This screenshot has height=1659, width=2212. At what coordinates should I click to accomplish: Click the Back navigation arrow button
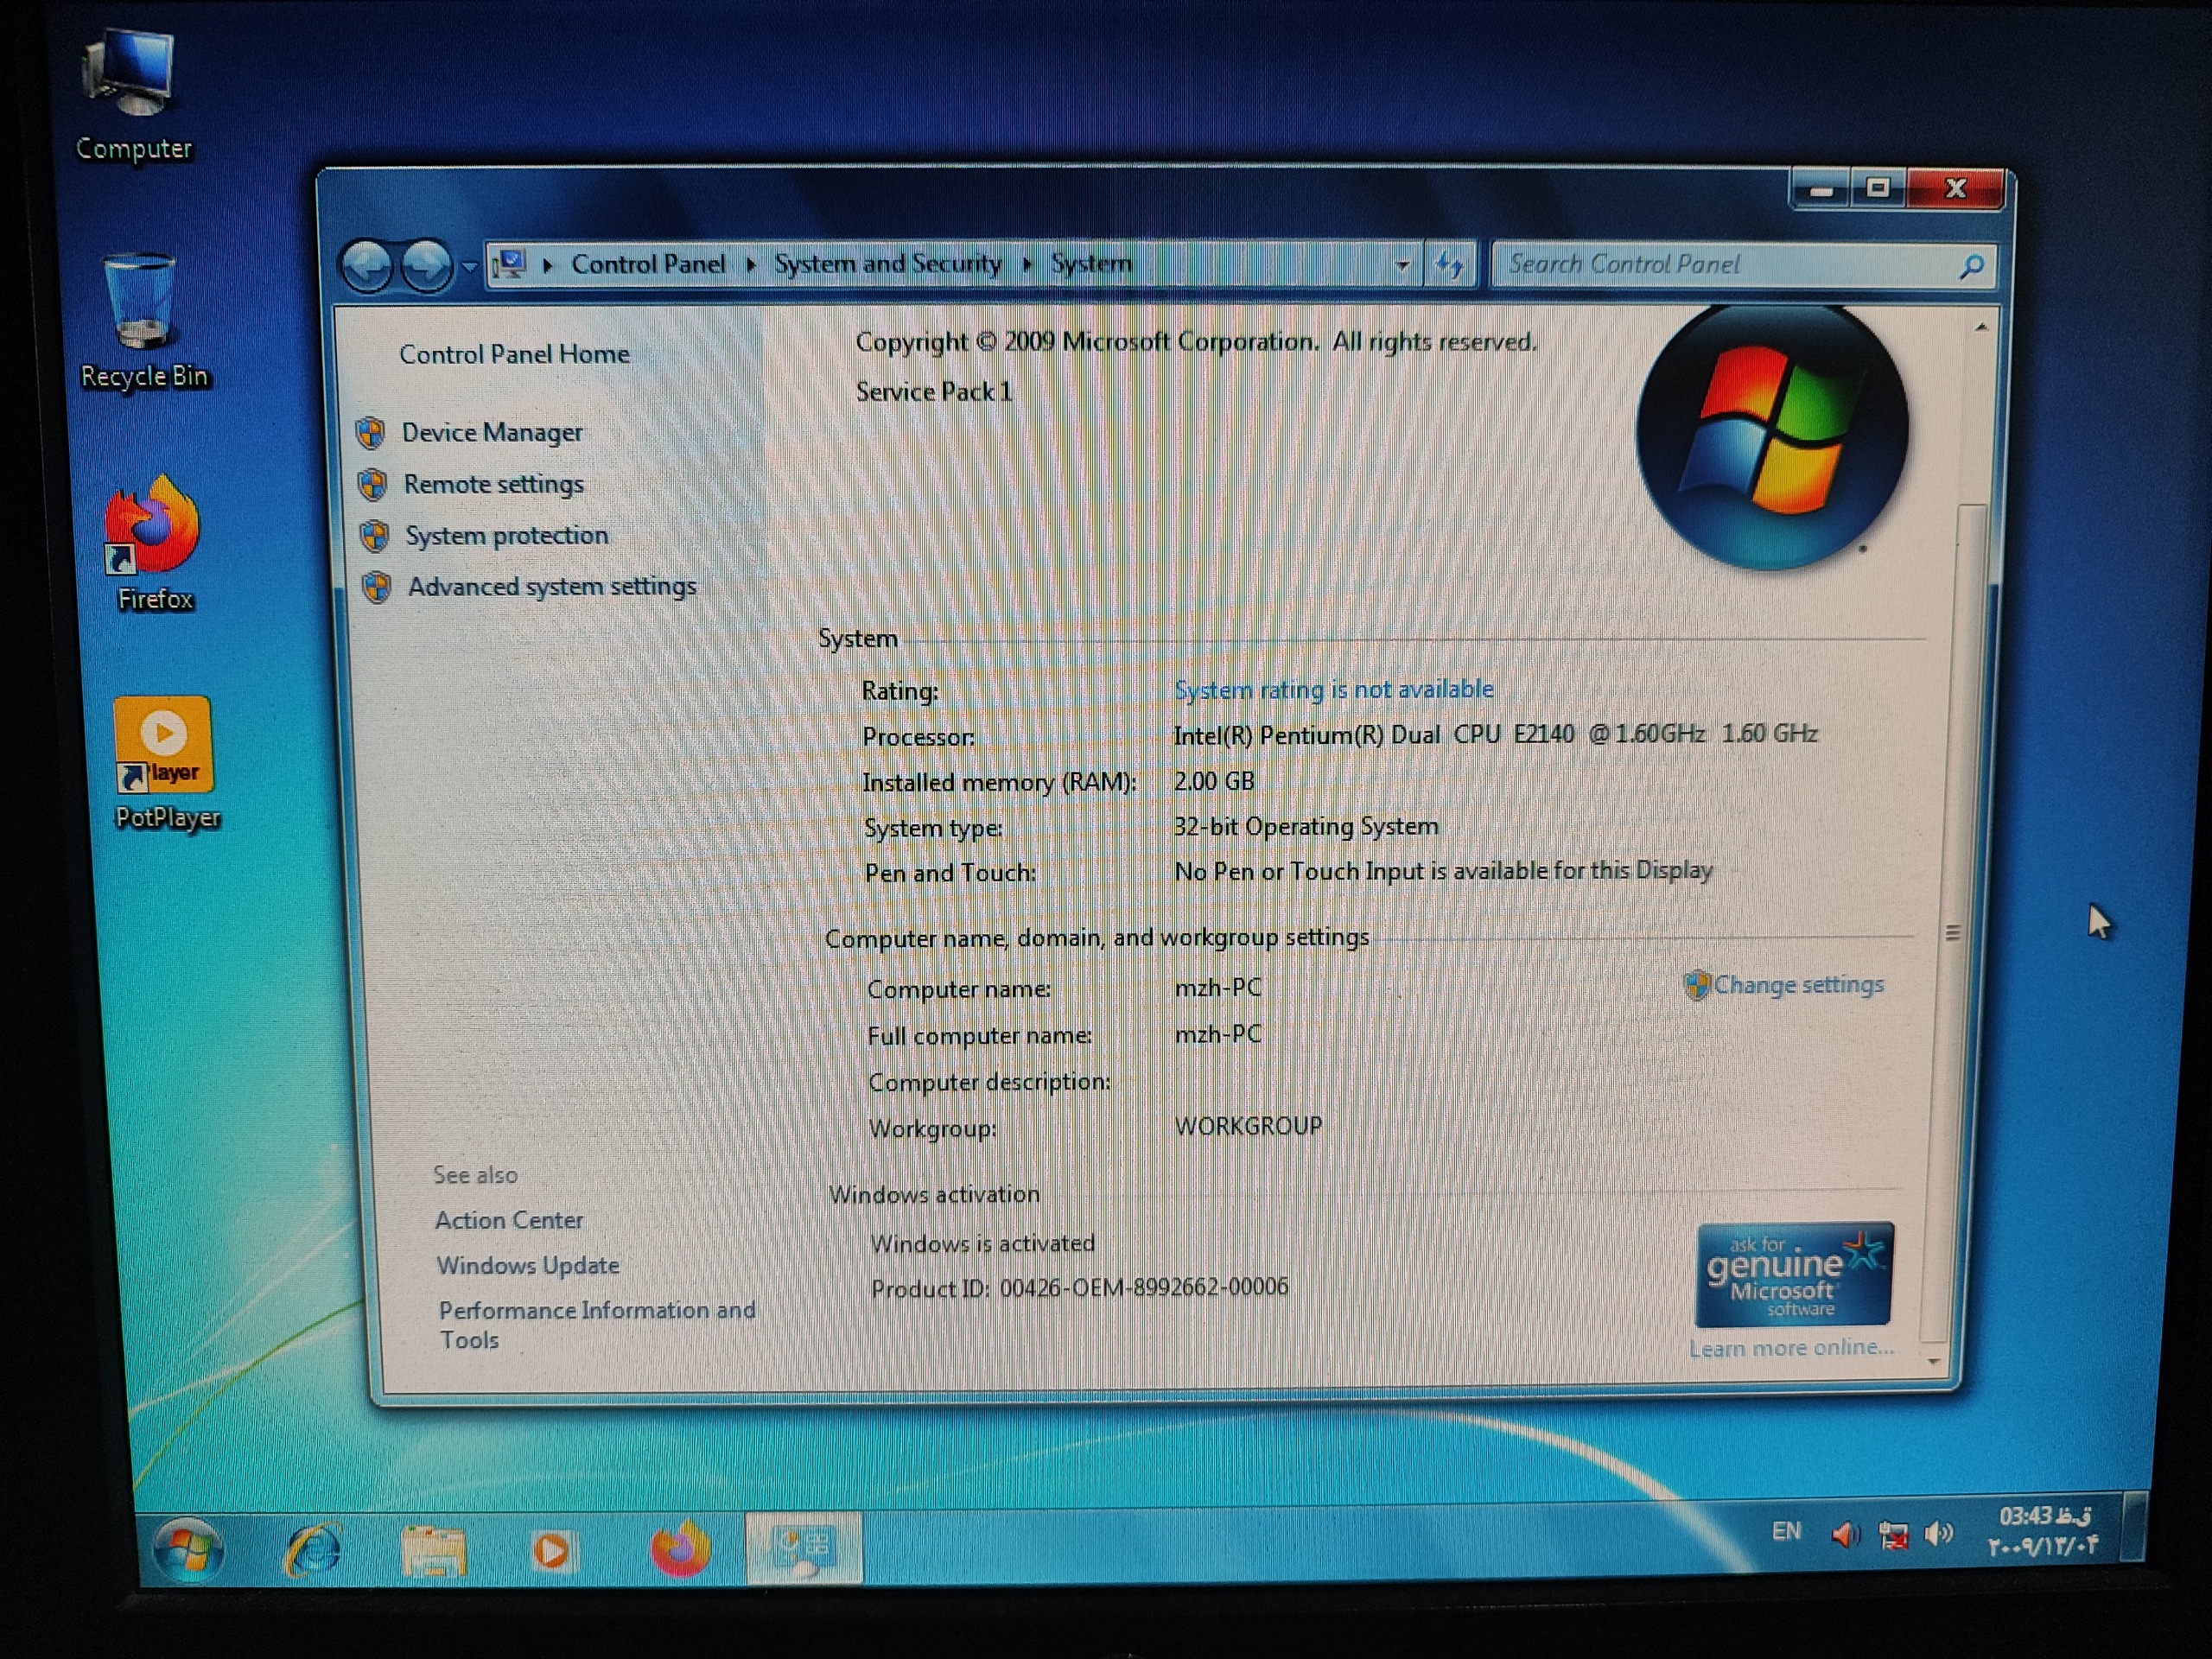pos(367,266)
